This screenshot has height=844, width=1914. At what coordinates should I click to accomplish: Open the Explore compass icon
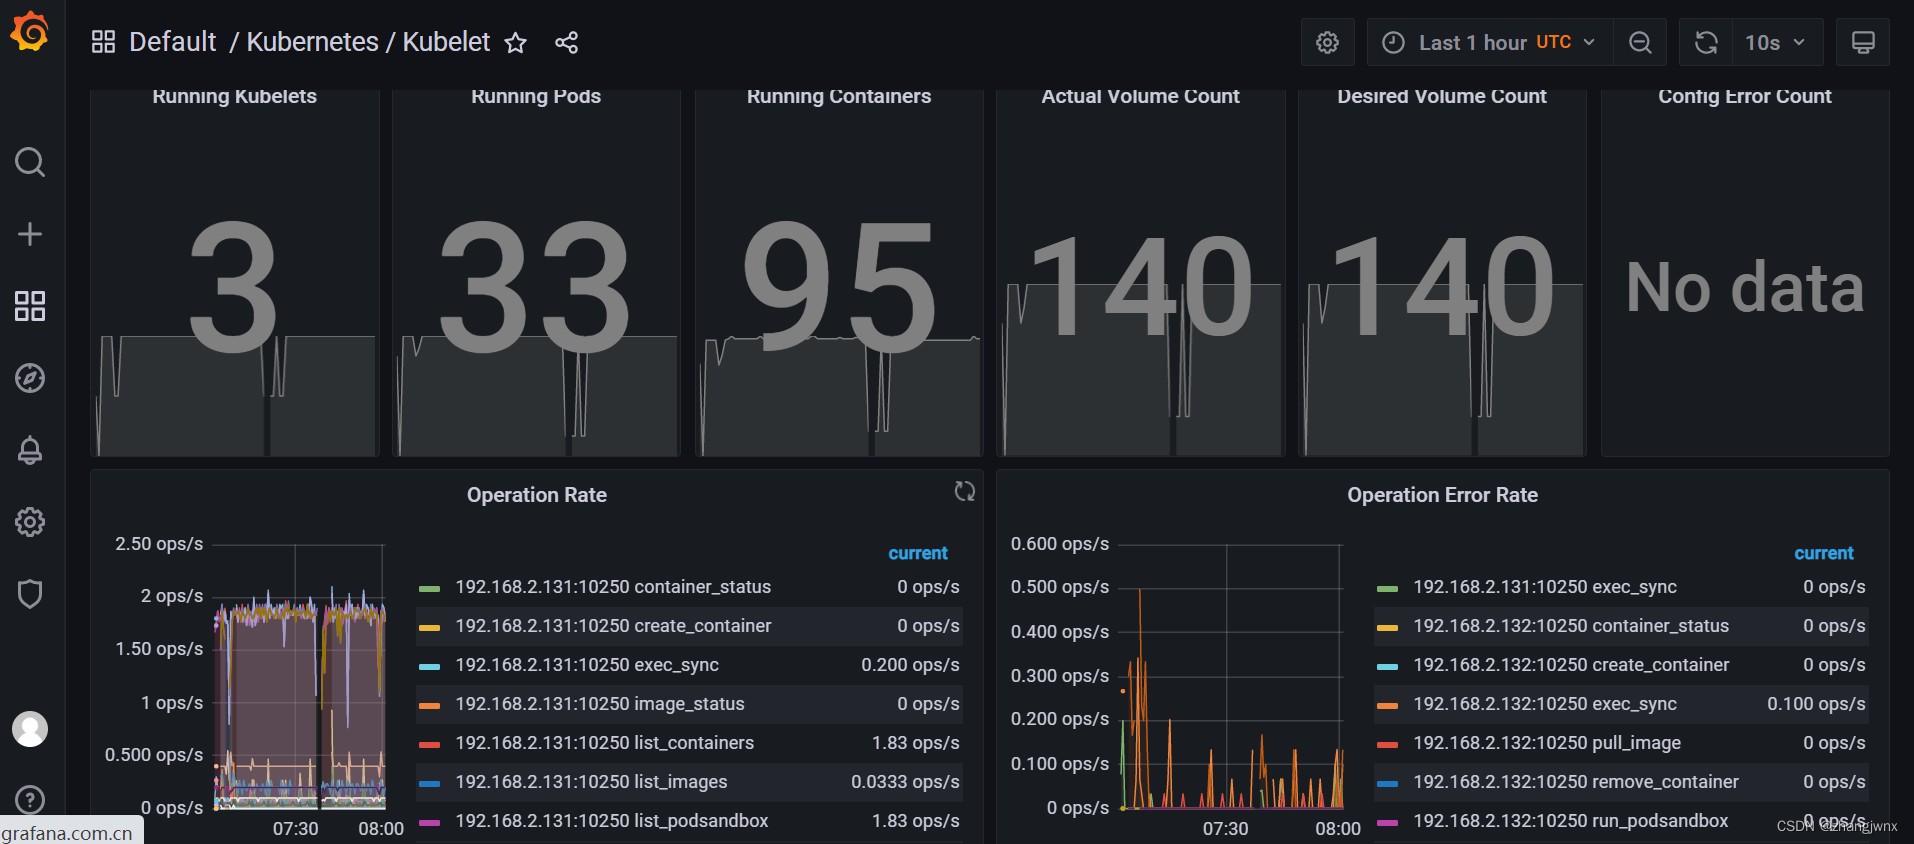tap(30, 378)
